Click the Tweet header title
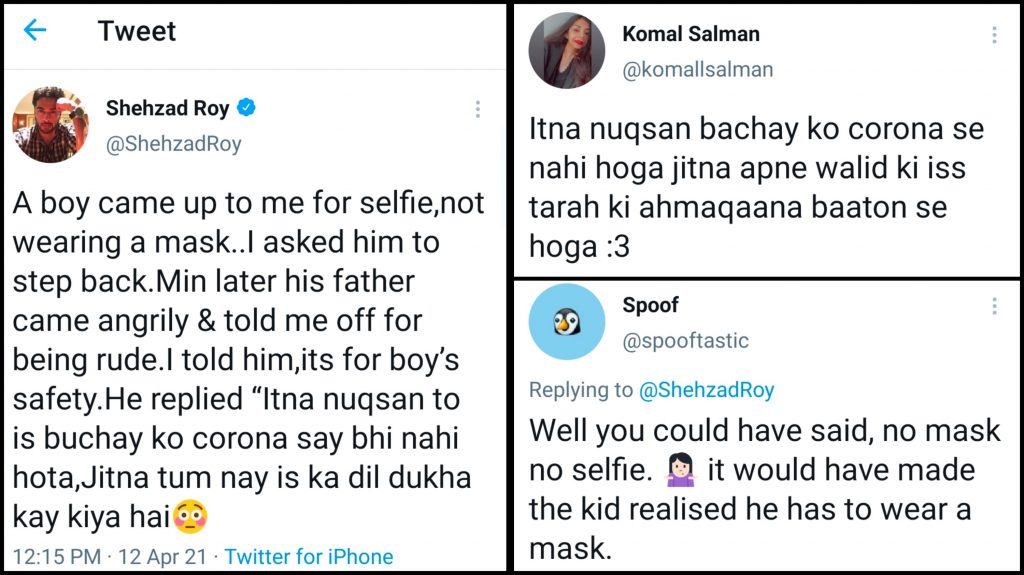 pyautogui.click(x=137, y=31)
